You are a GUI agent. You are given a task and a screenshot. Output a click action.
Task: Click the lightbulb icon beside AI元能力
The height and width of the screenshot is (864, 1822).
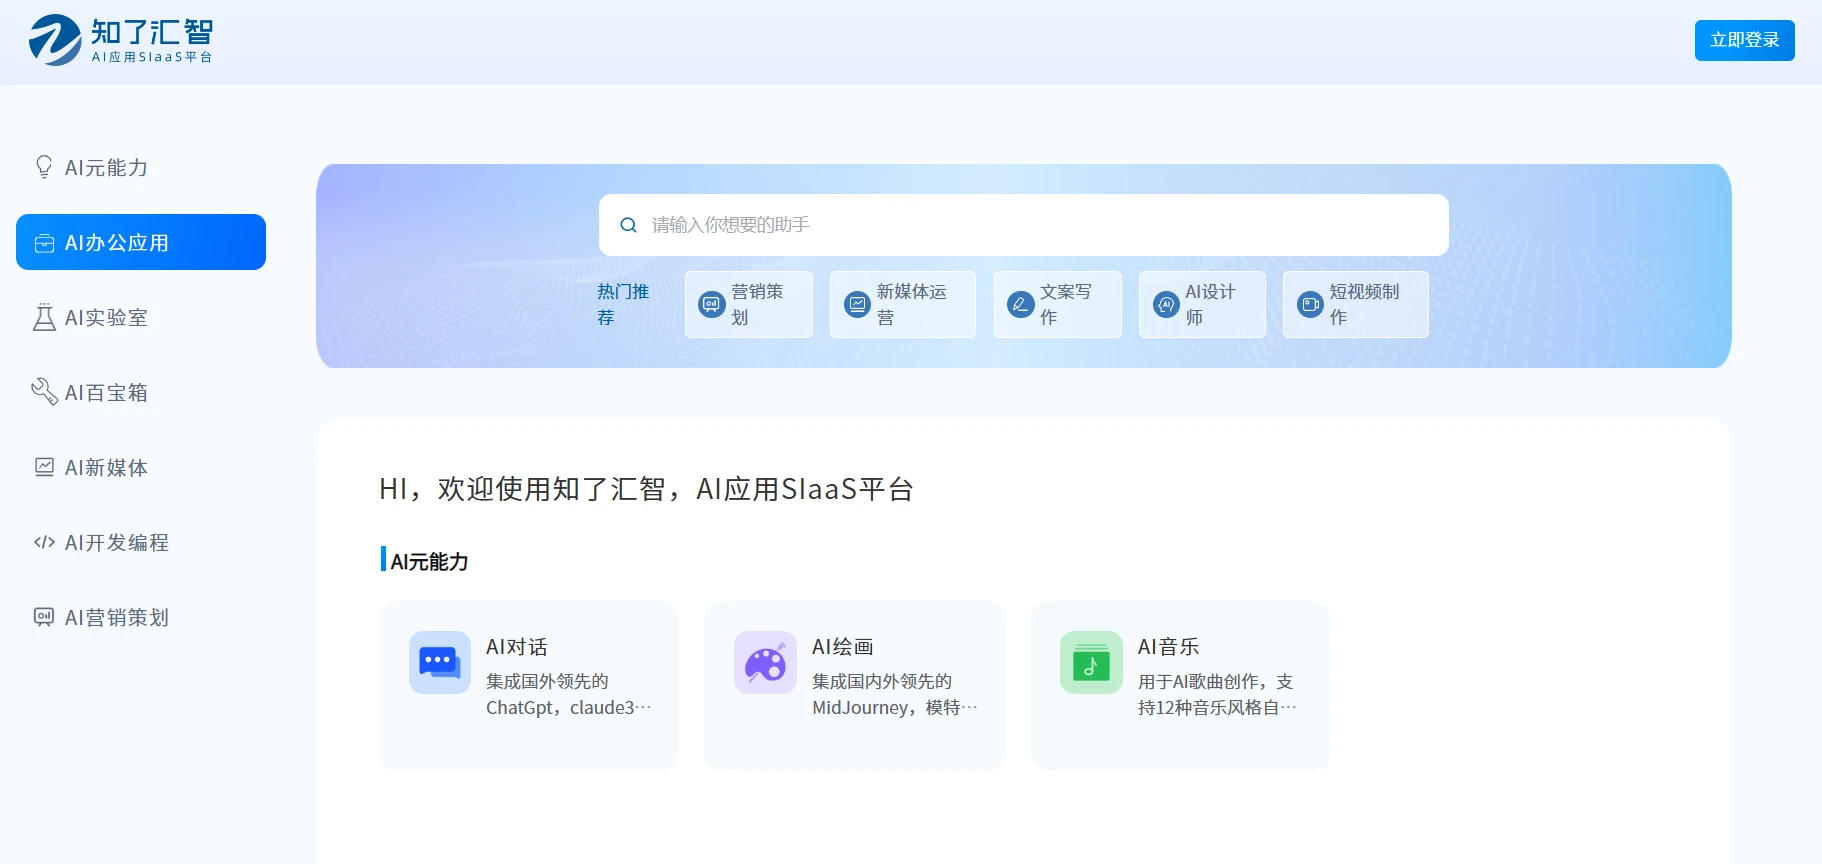(x=44, y=167)
